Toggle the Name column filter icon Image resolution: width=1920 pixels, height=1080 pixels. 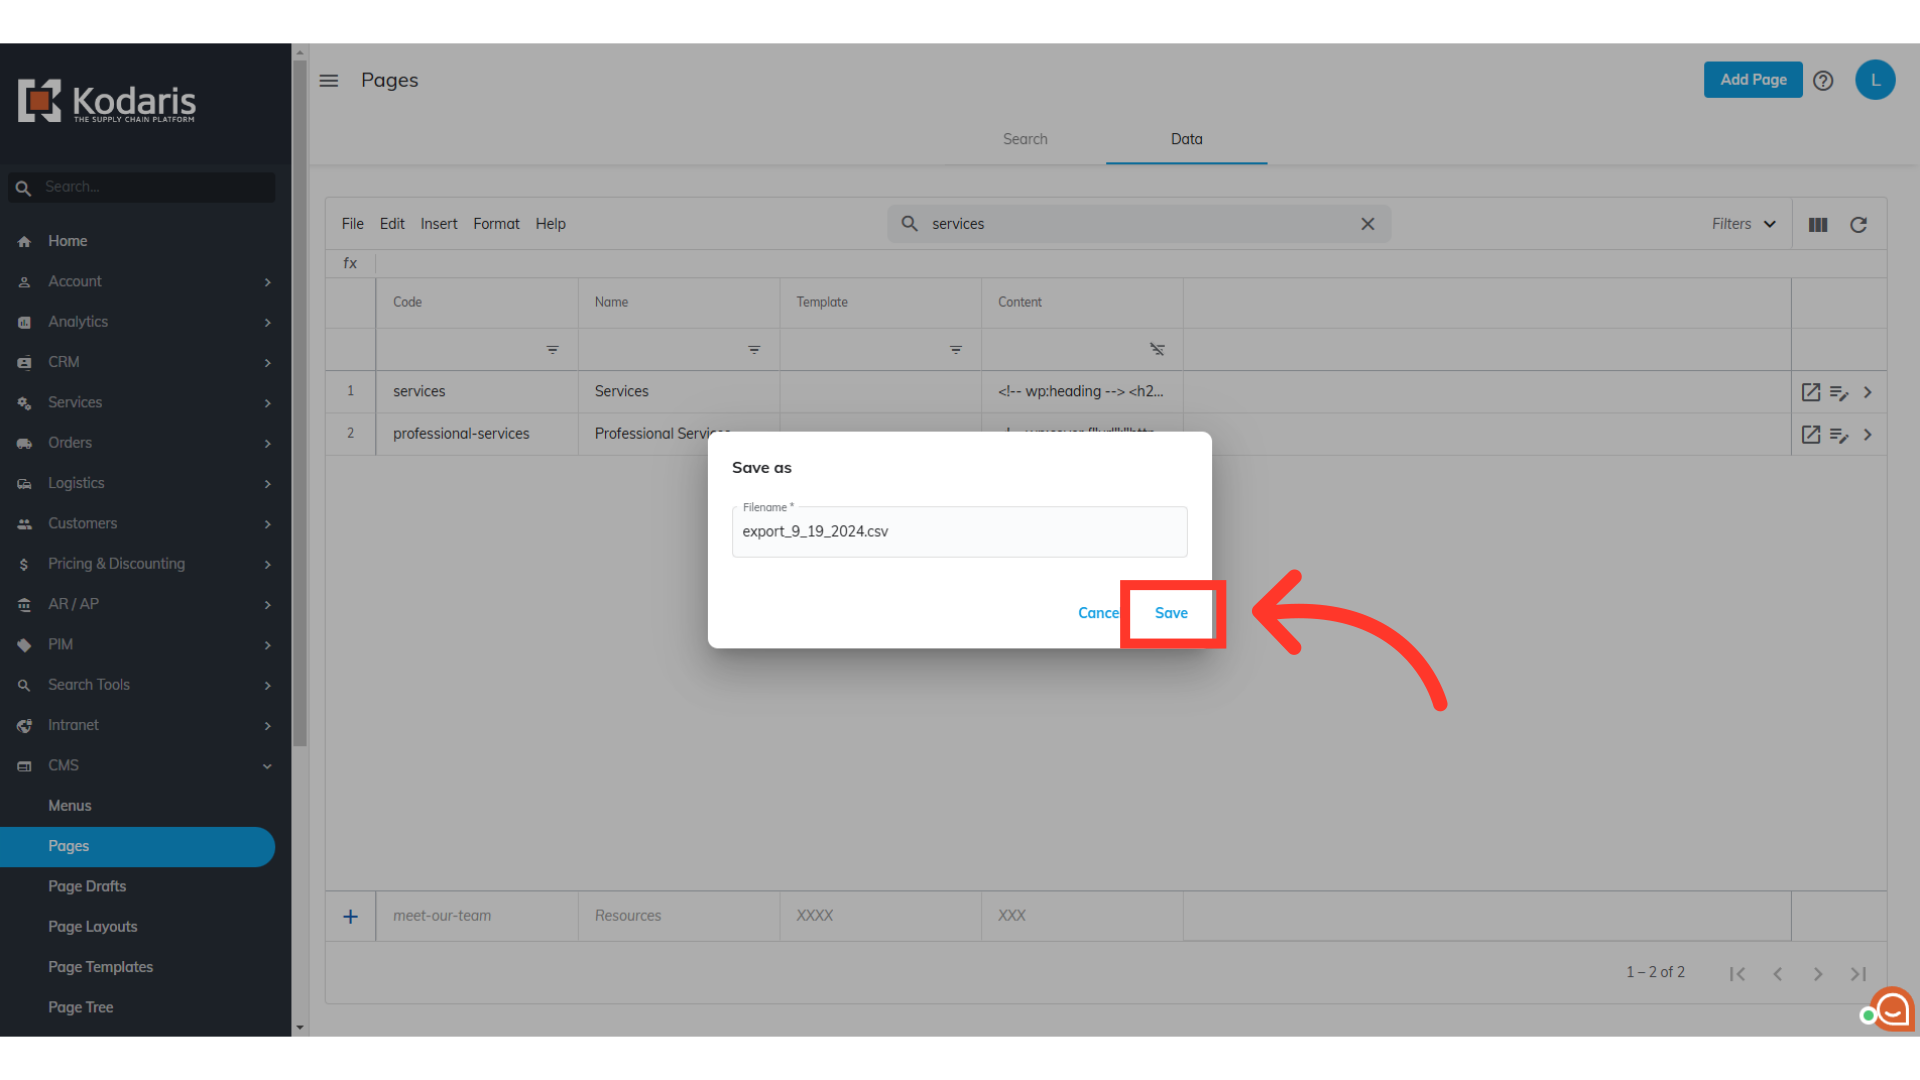pos(754,349)
